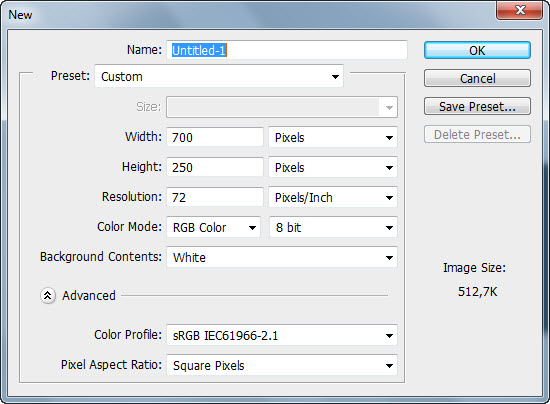Open the Background Contents dropdown
The height and width of the screenshot is (404, 550).
coord(282,257)
